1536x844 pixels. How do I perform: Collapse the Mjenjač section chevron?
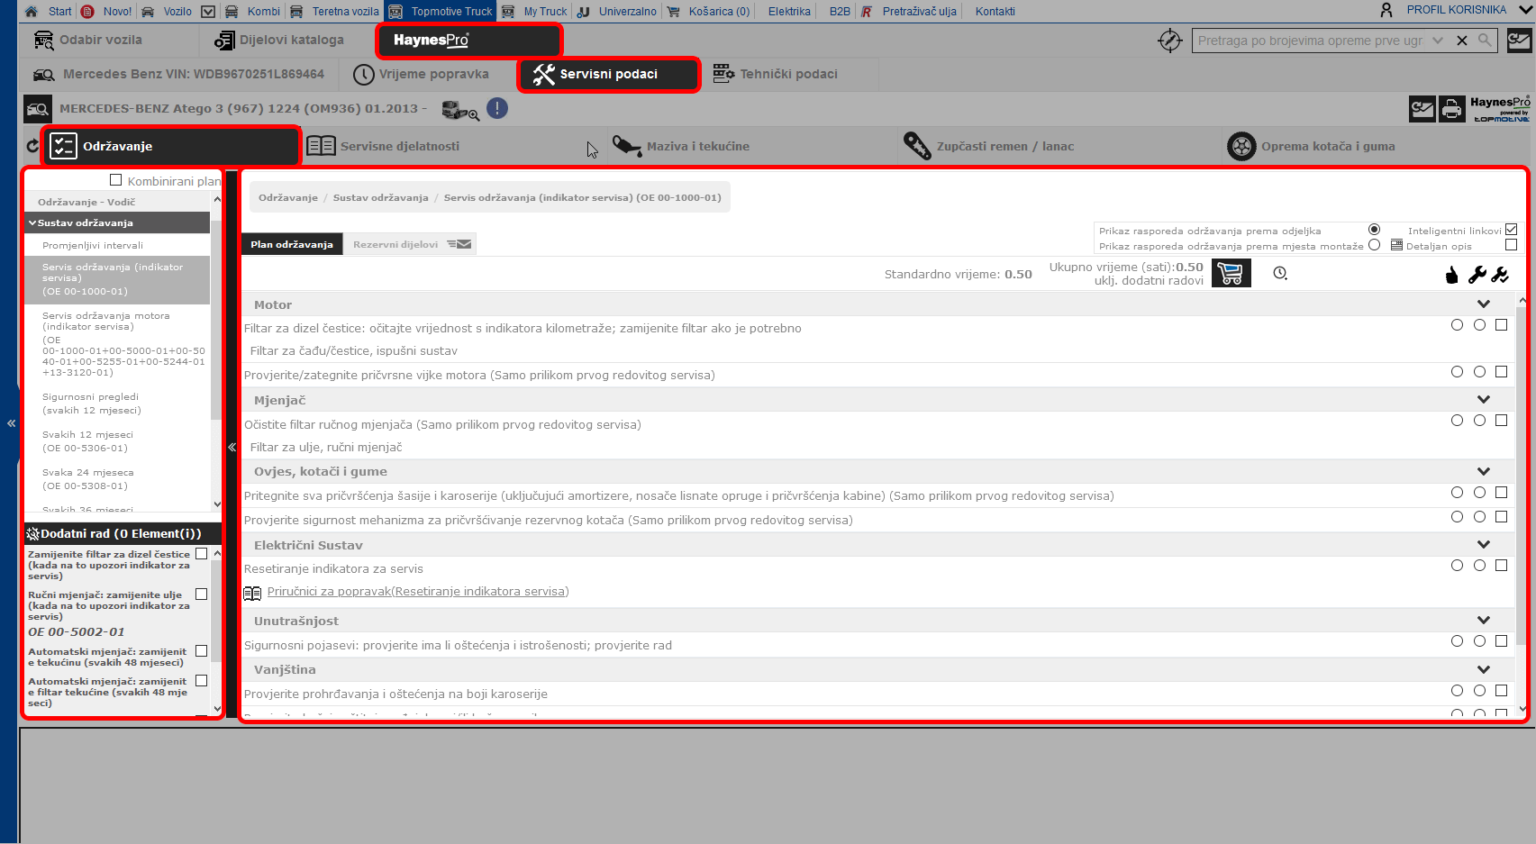pyautogui.click(x=1484, y=399)
